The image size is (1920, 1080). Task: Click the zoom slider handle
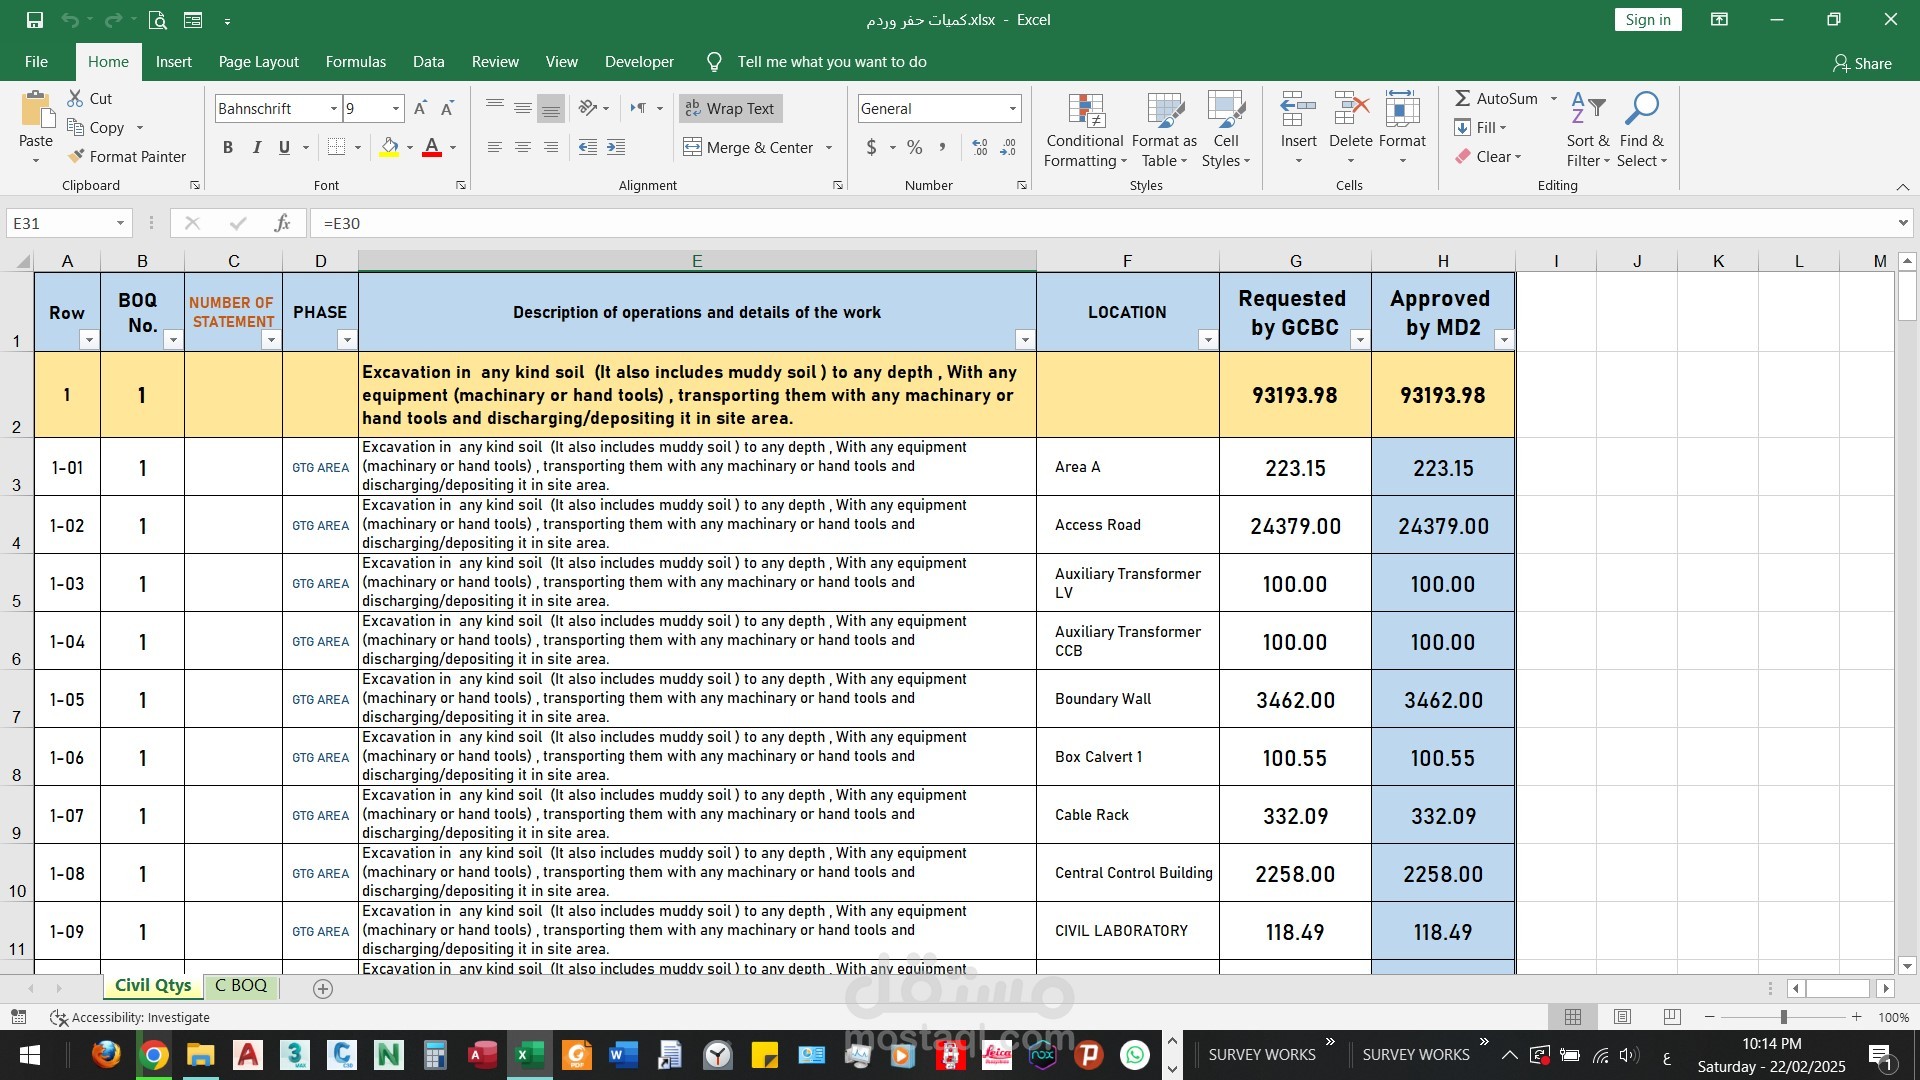[1783, 1017]
